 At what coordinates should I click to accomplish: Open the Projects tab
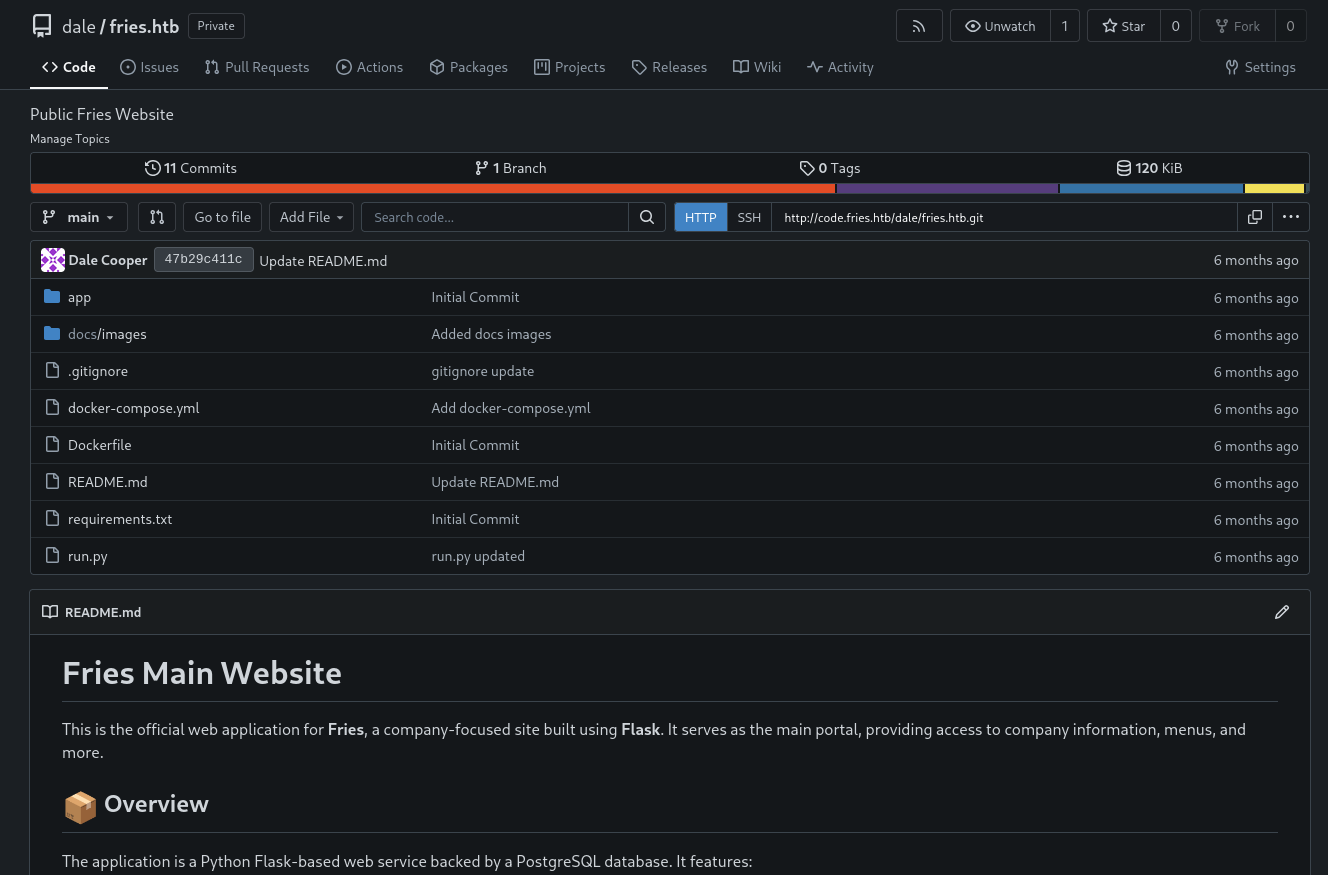570,67
